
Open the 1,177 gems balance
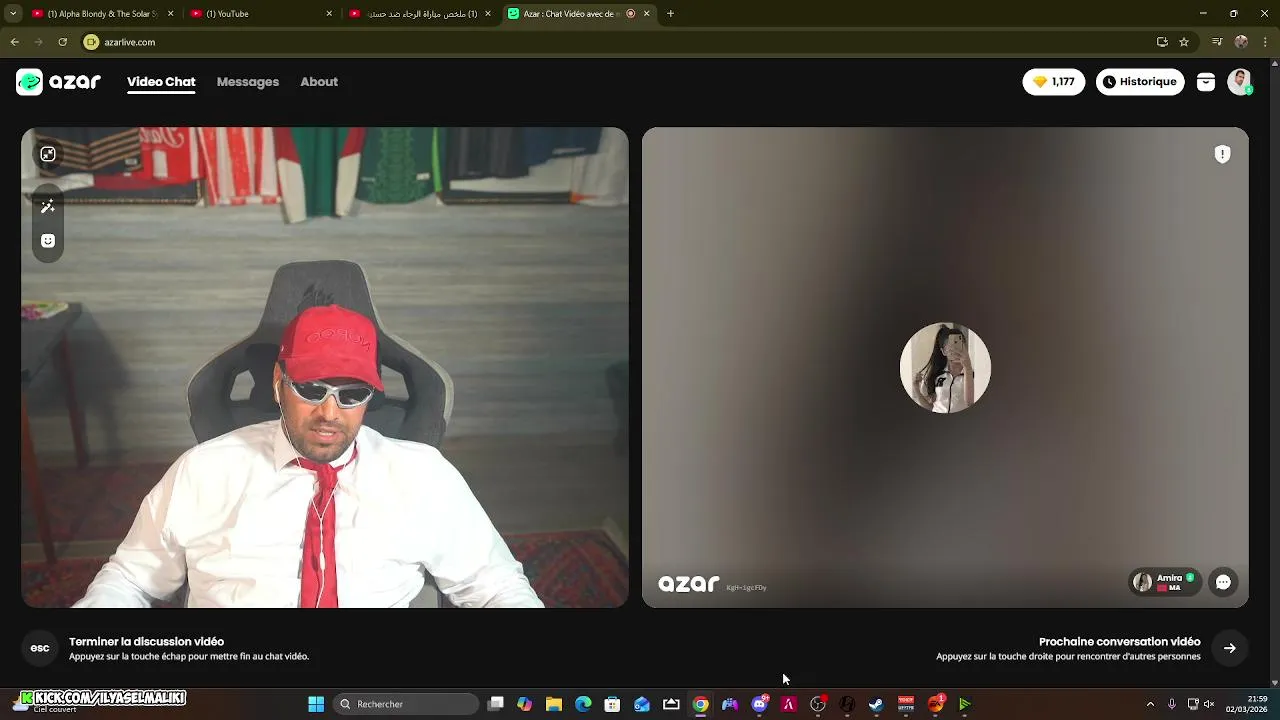click(1053, 82)
